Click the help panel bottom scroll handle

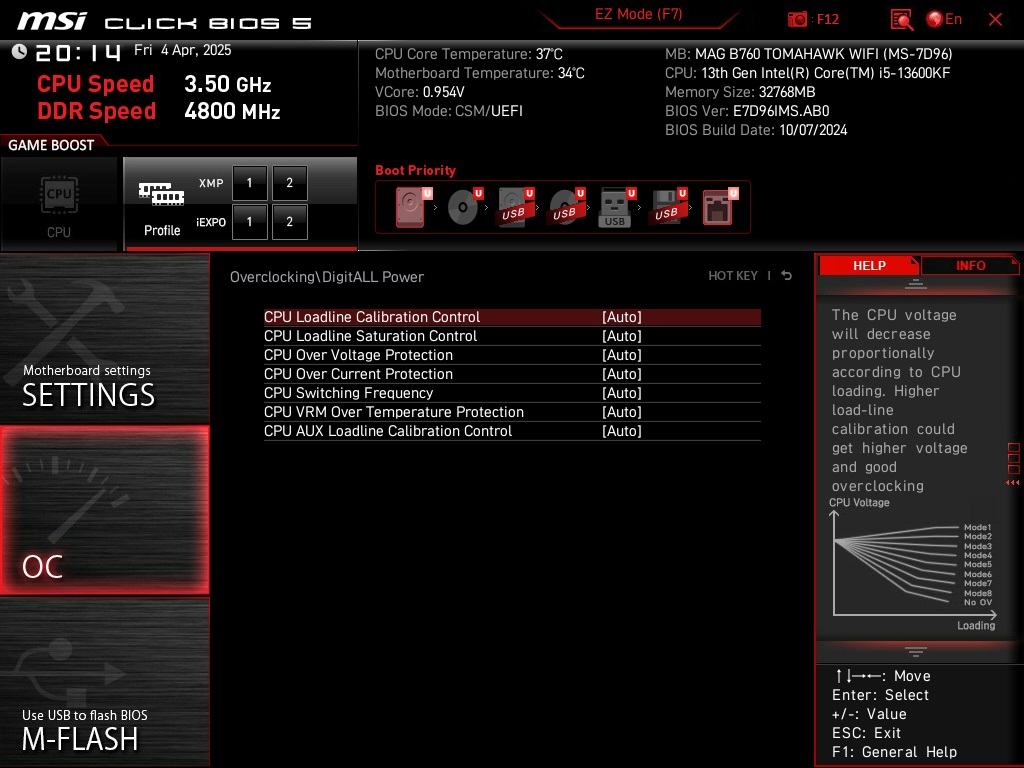click(x=916, y=651)
